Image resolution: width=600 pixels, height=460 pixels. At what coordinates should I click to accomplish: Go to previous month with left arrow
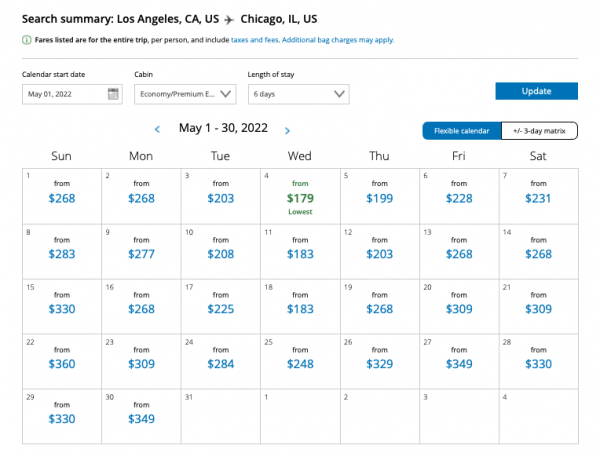[x=157, y=130]
